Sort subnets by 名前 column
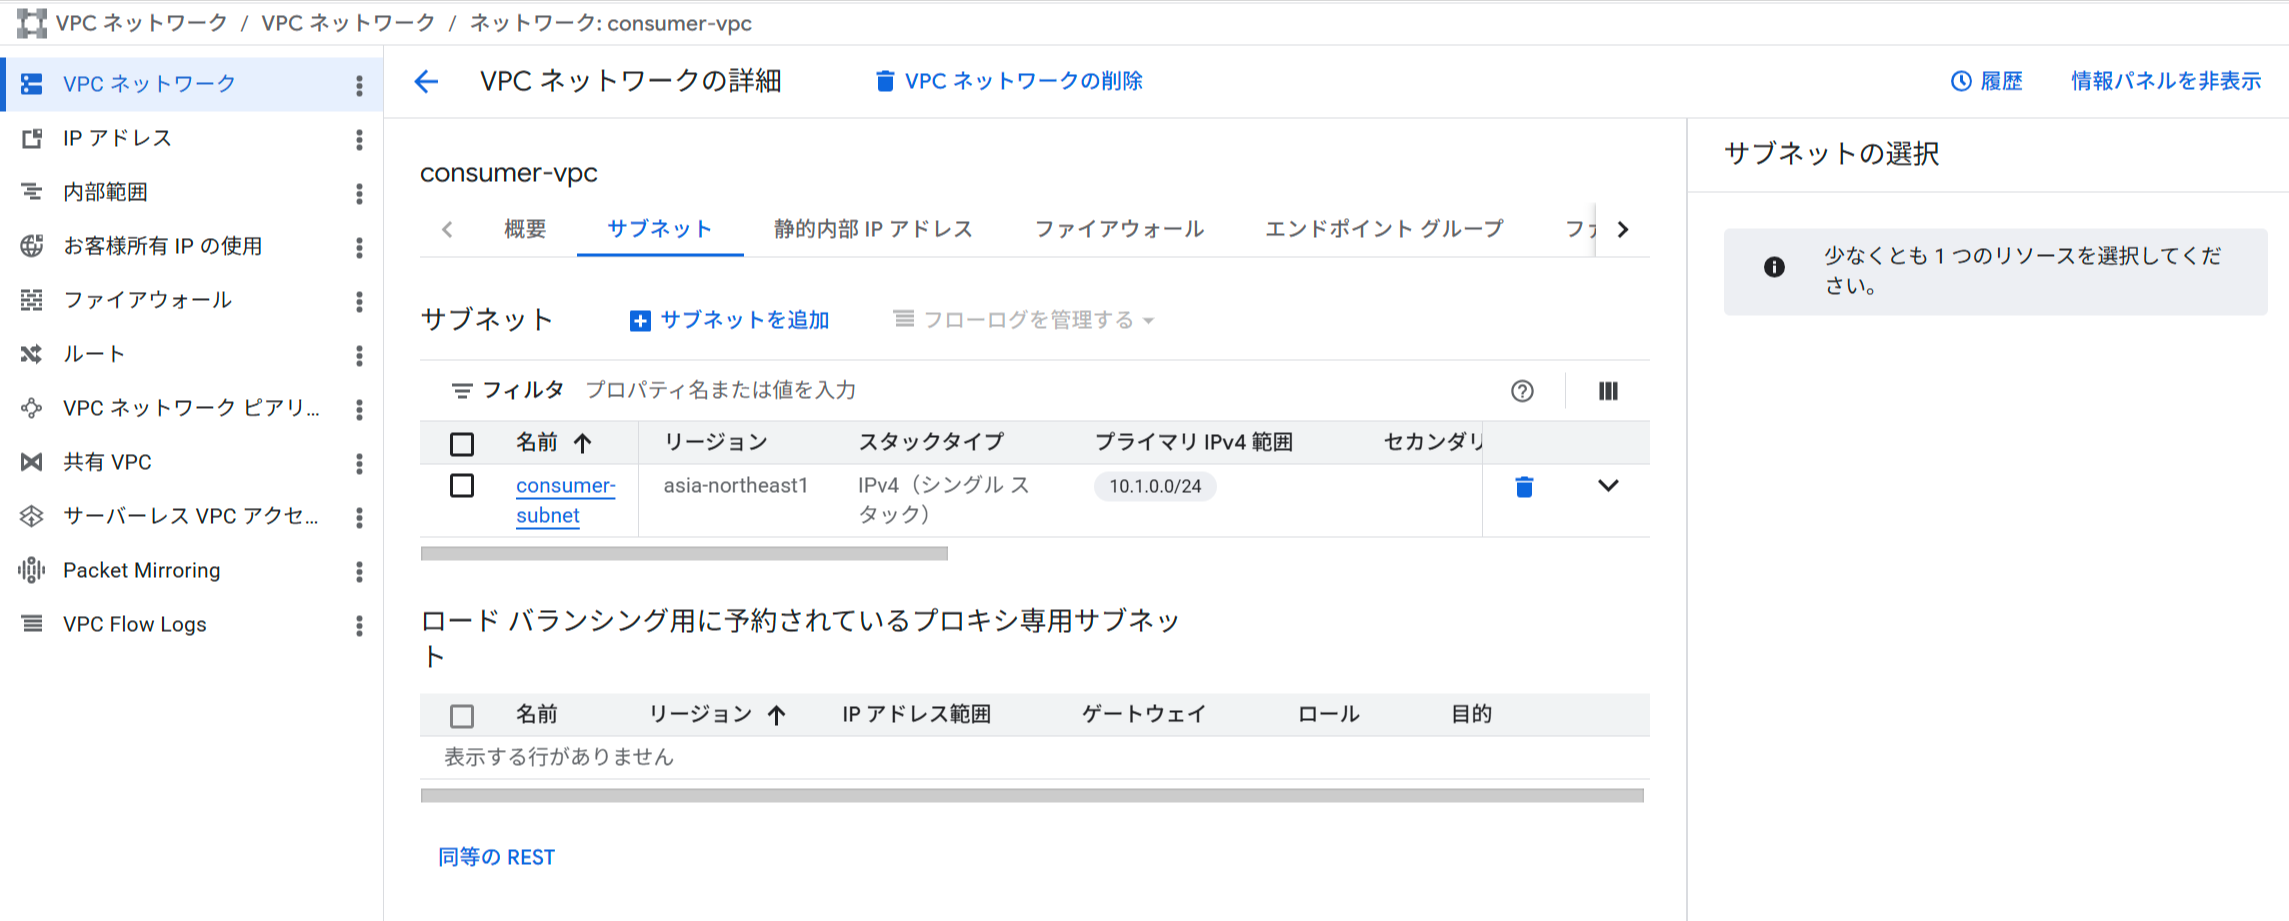Image resolution: width=2289 pixels, height=921 pixels. coord(554,442)
